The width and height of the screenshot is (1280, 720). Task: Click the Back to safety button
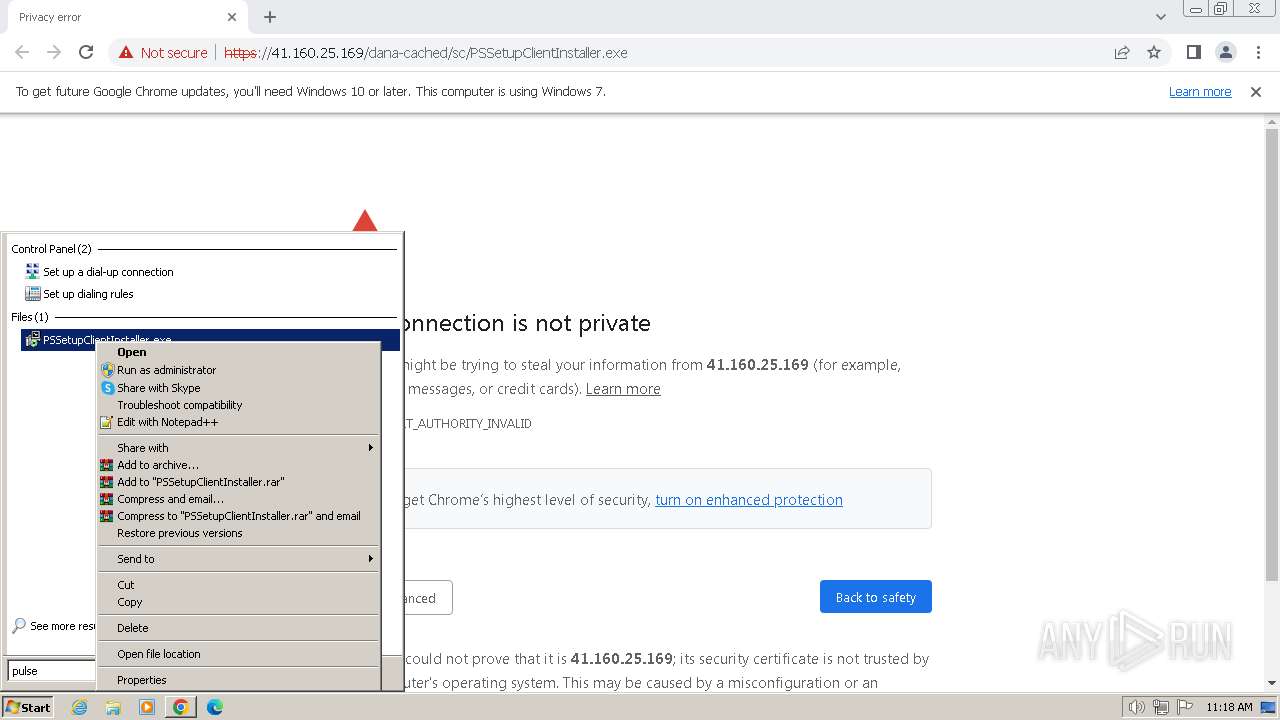[875, 597]
